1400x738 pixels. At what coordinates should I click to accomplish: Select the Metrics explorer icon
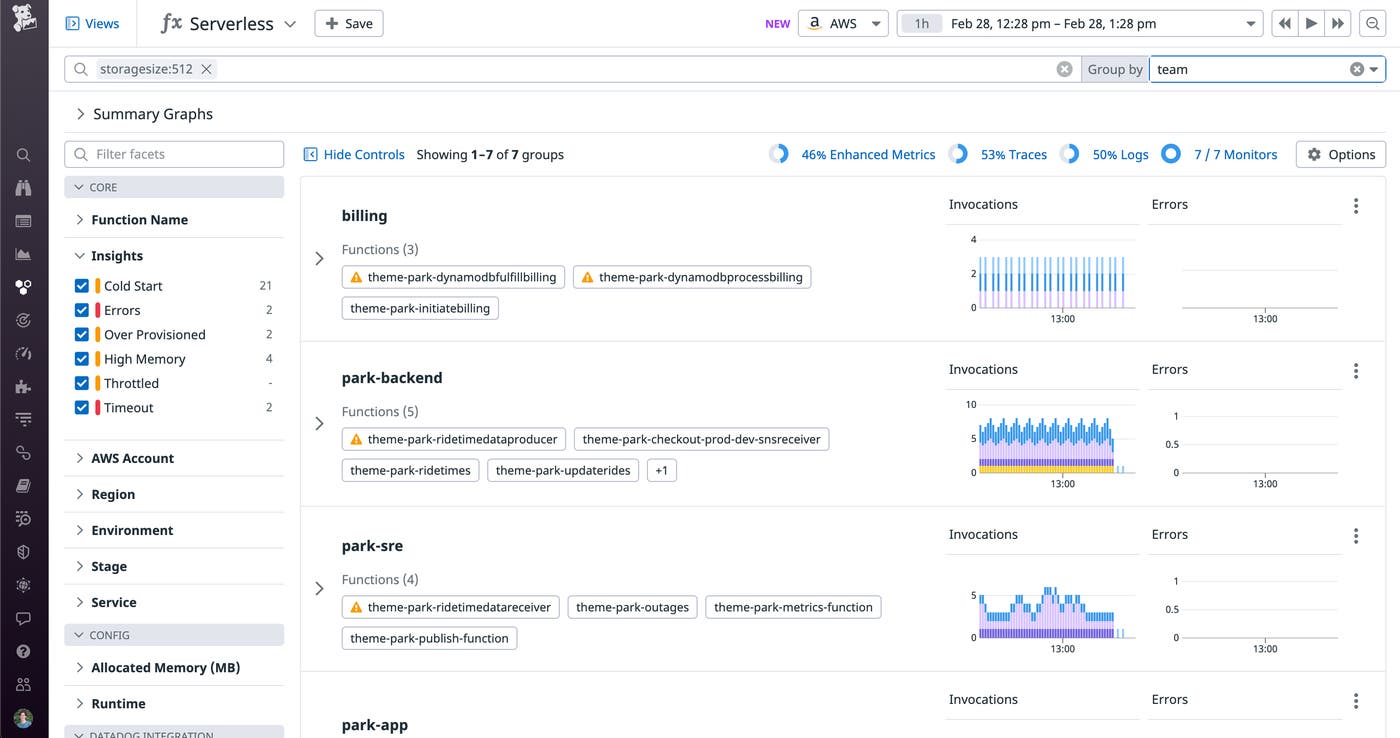(x=22, y=254)
